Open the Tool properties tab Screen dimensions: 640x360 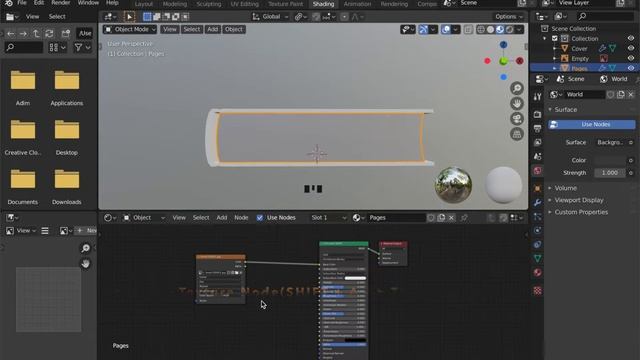pos(538,96)
